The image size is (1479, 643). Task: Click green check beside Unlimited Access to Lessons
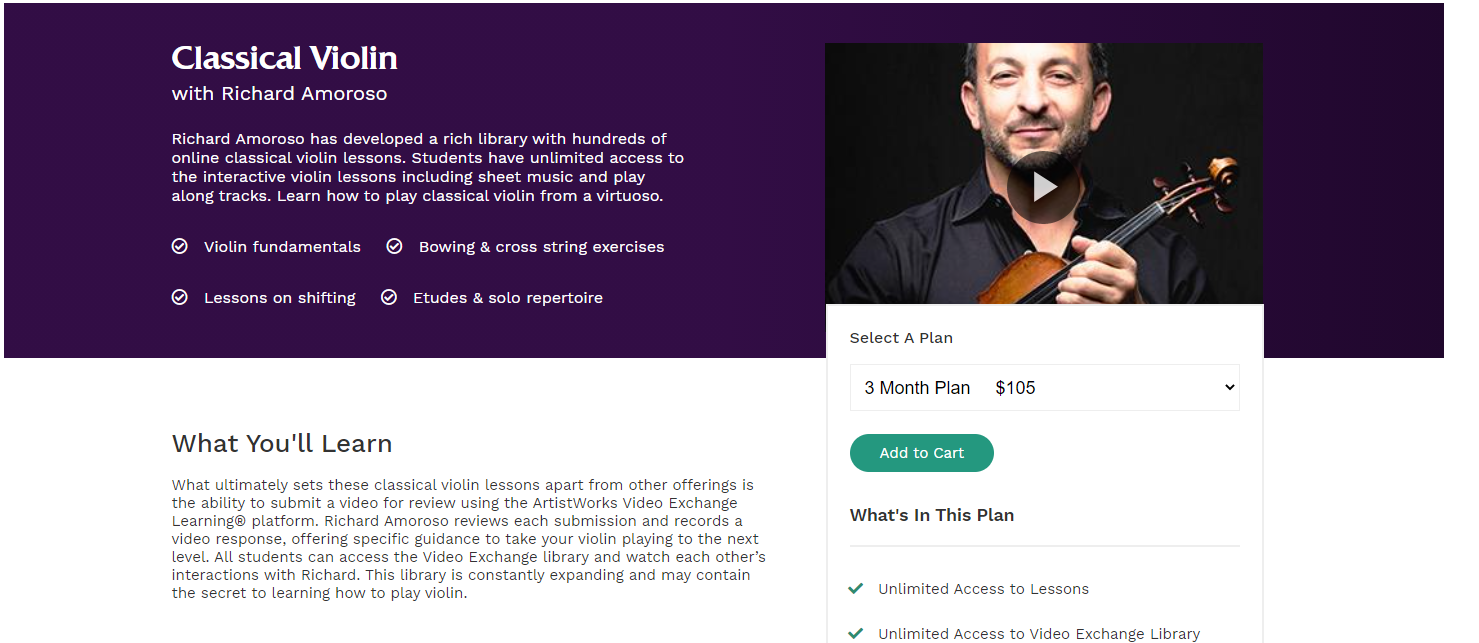(x=856, y=589)
